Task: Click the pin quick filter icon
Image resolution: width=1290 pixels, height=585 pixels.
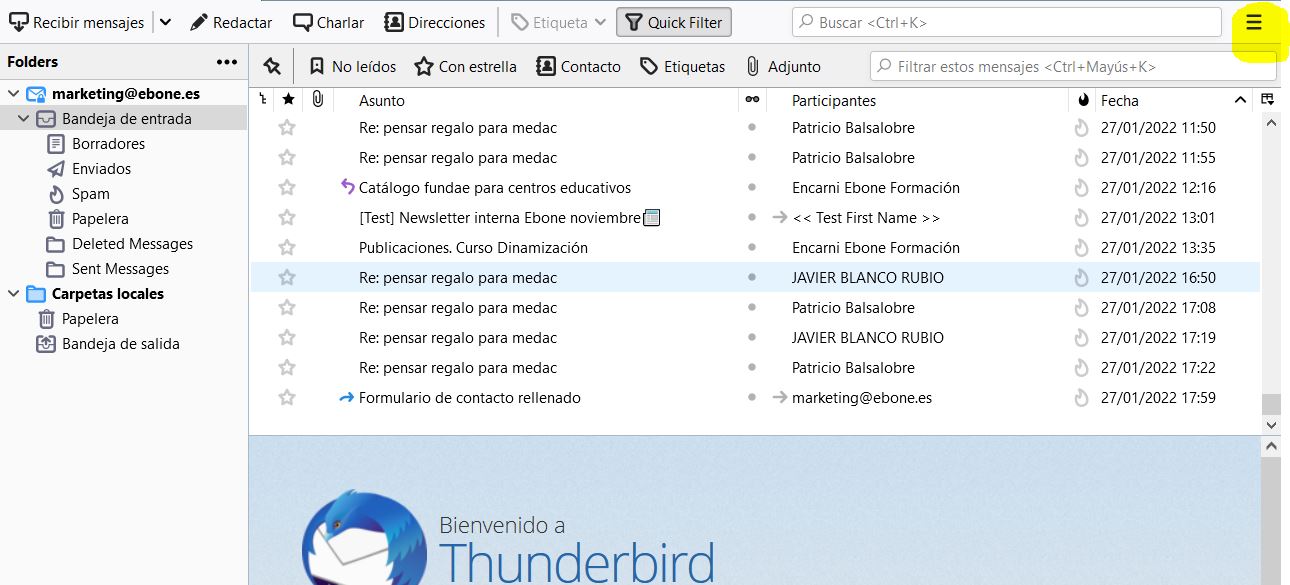Action: (271, 66)
